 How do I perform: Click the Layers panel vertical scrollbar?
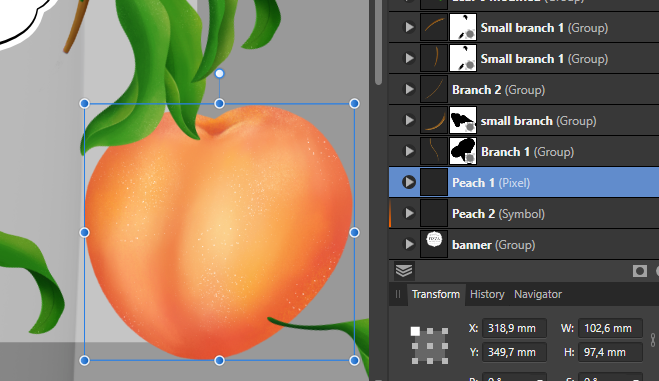[x=379, y=42]
